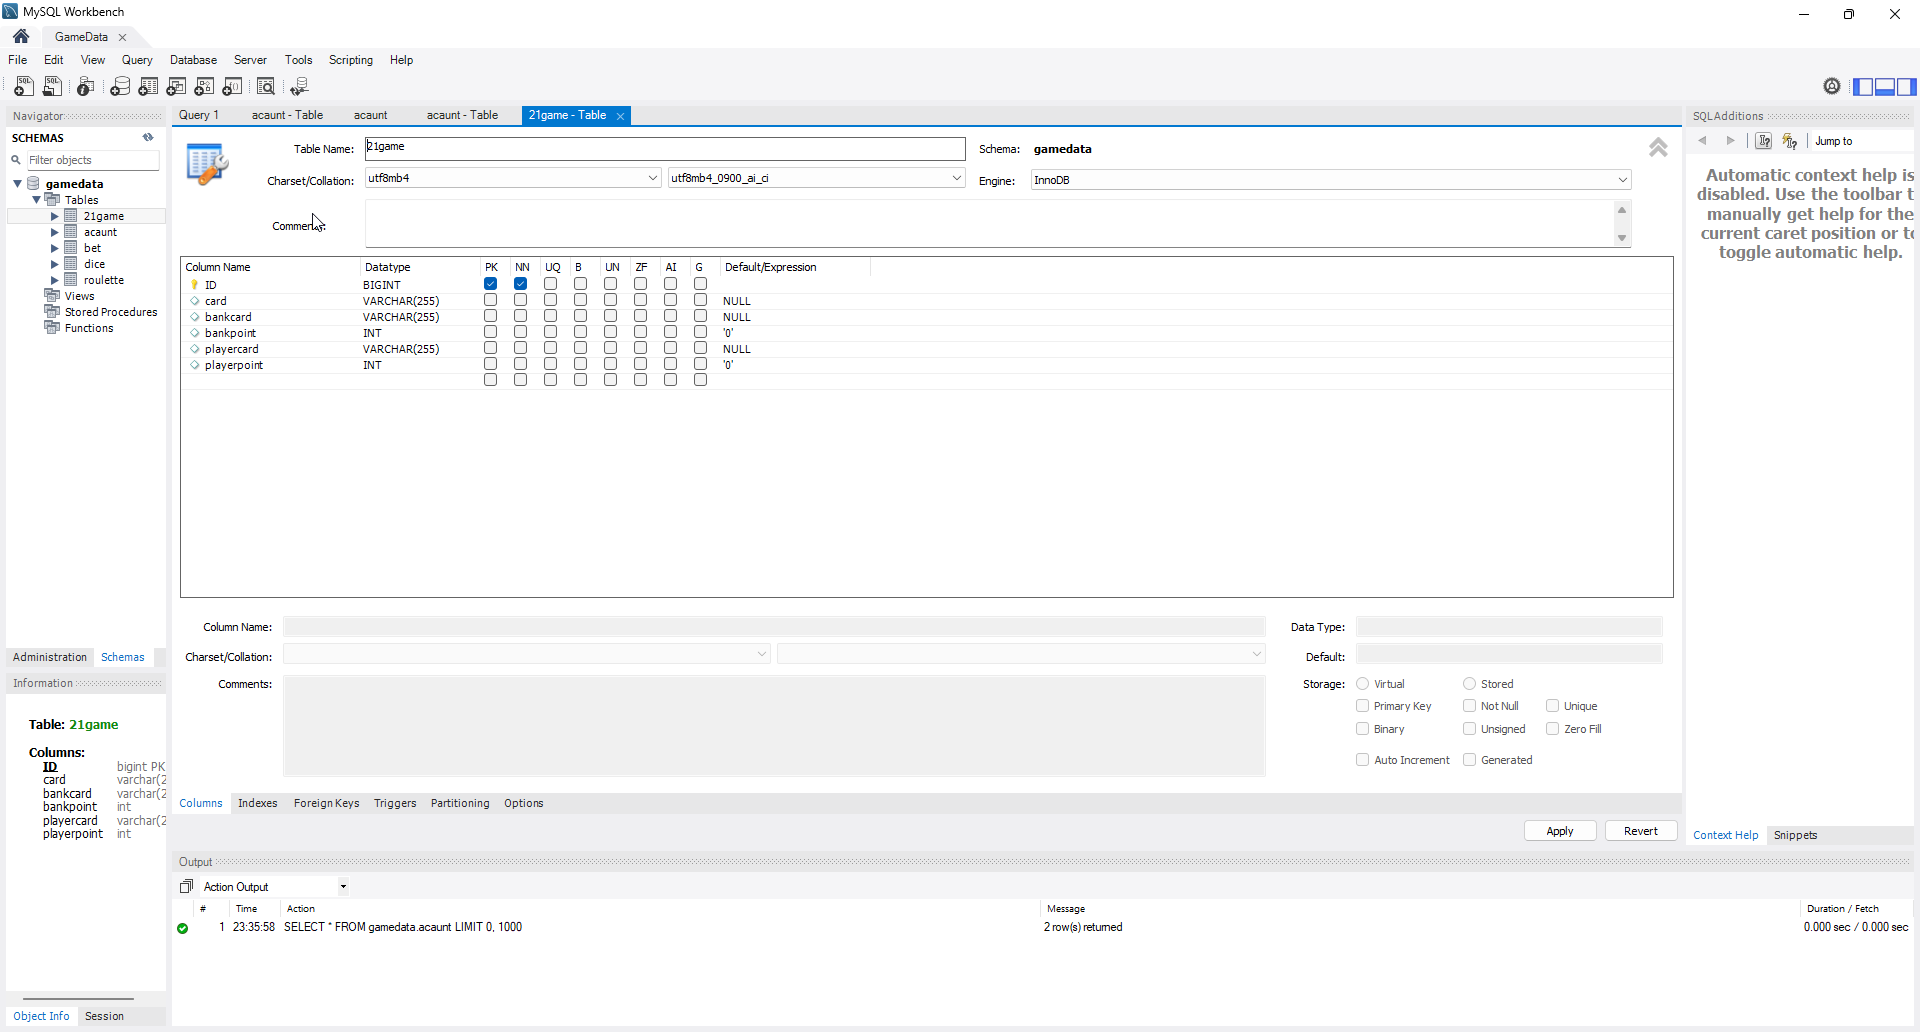
Task: Create a new function icon
Action: (233, 87)
